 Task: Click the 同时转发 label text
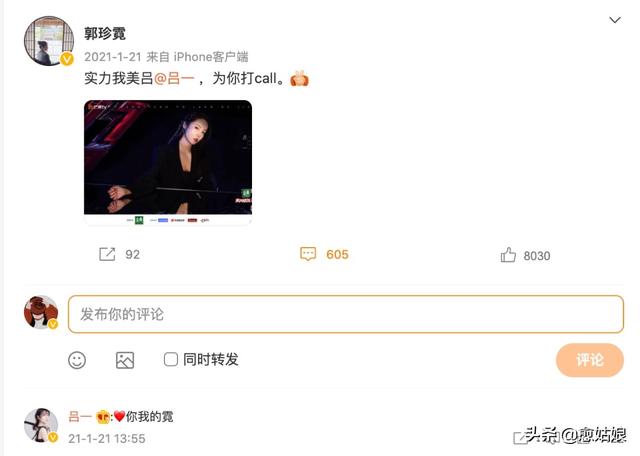click(211, 360)
